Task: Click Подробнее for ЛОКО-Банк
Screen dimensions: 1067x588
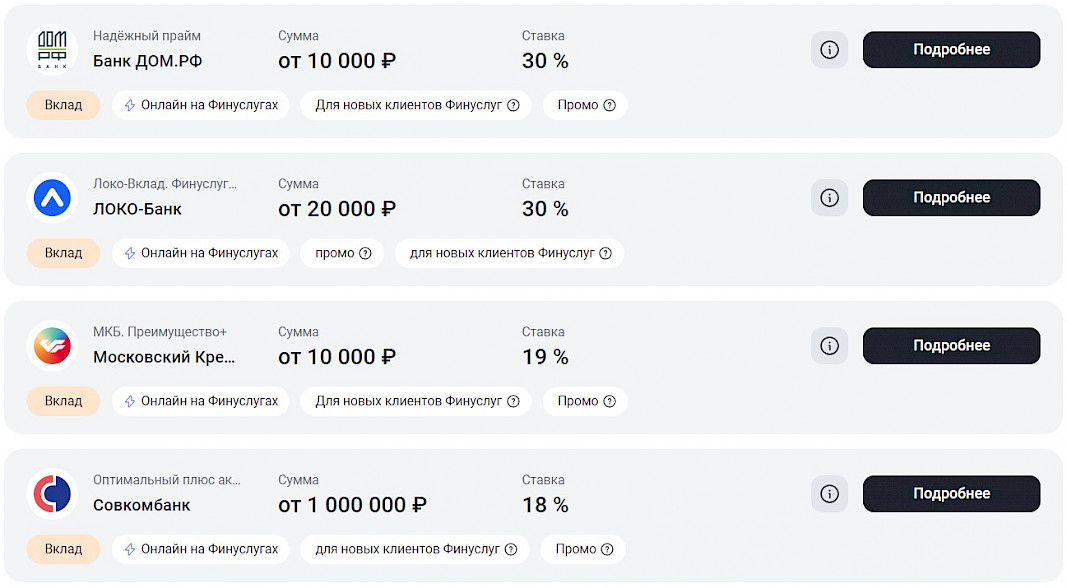Action: point(951,198)
